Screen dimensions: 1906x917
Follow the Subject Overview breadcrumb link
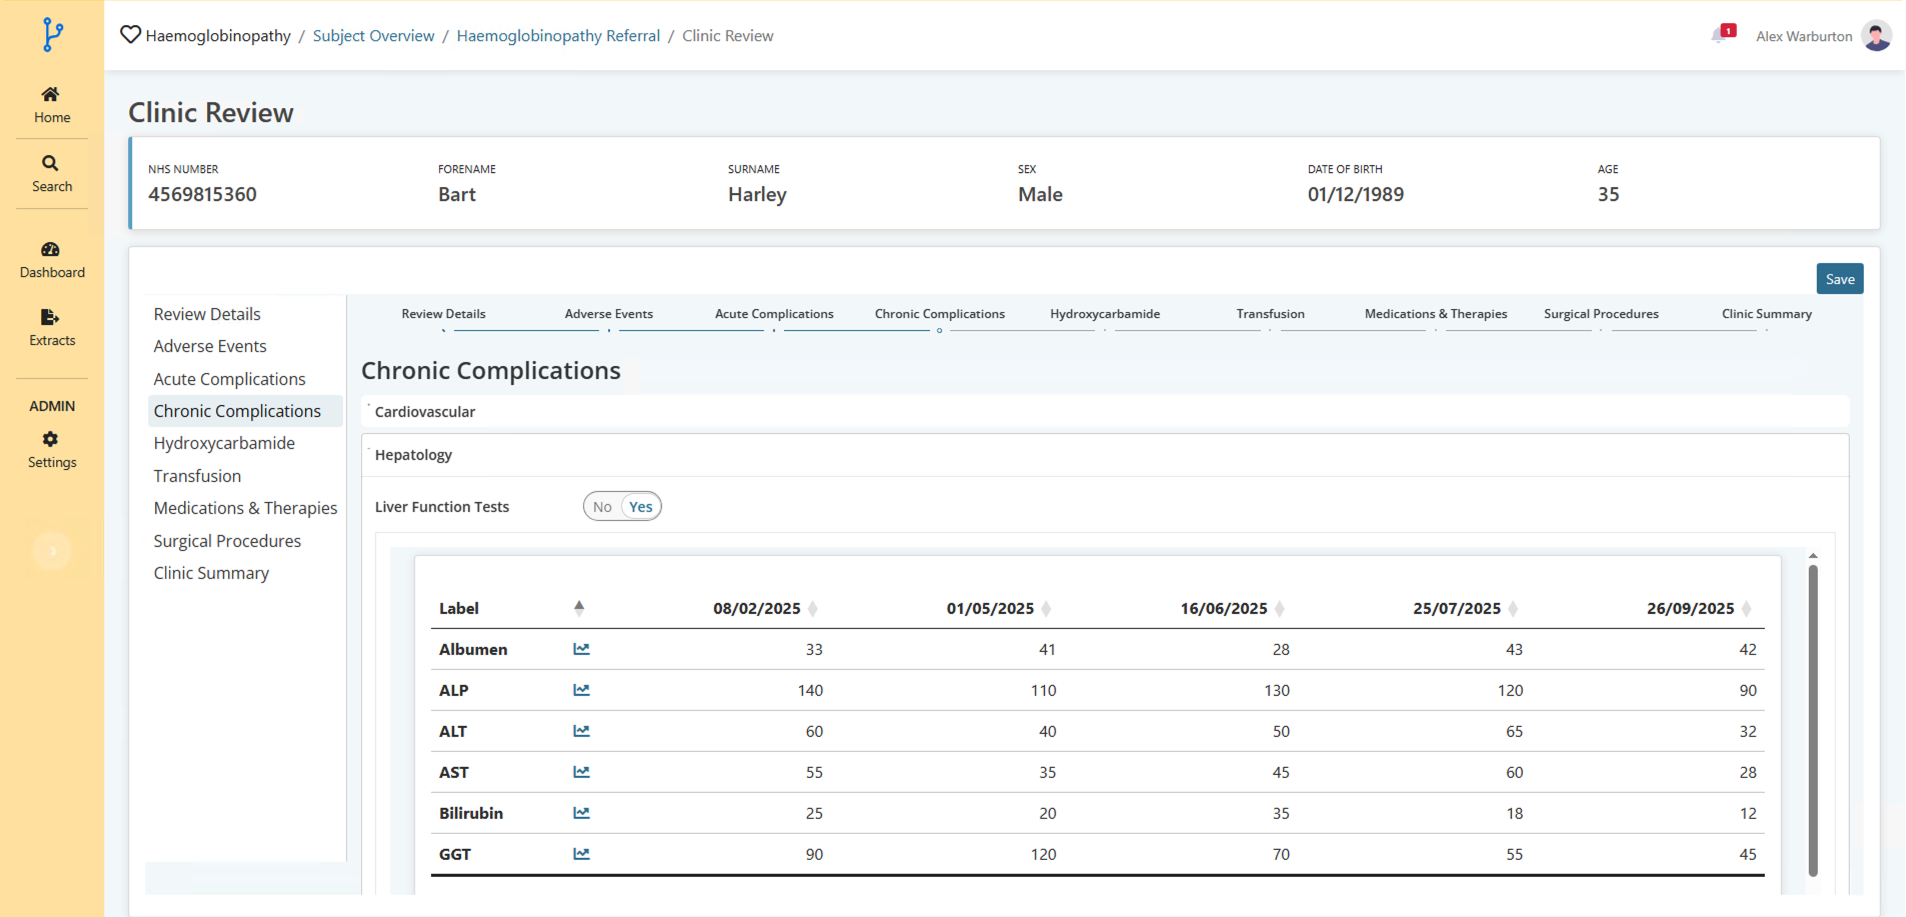373,36
